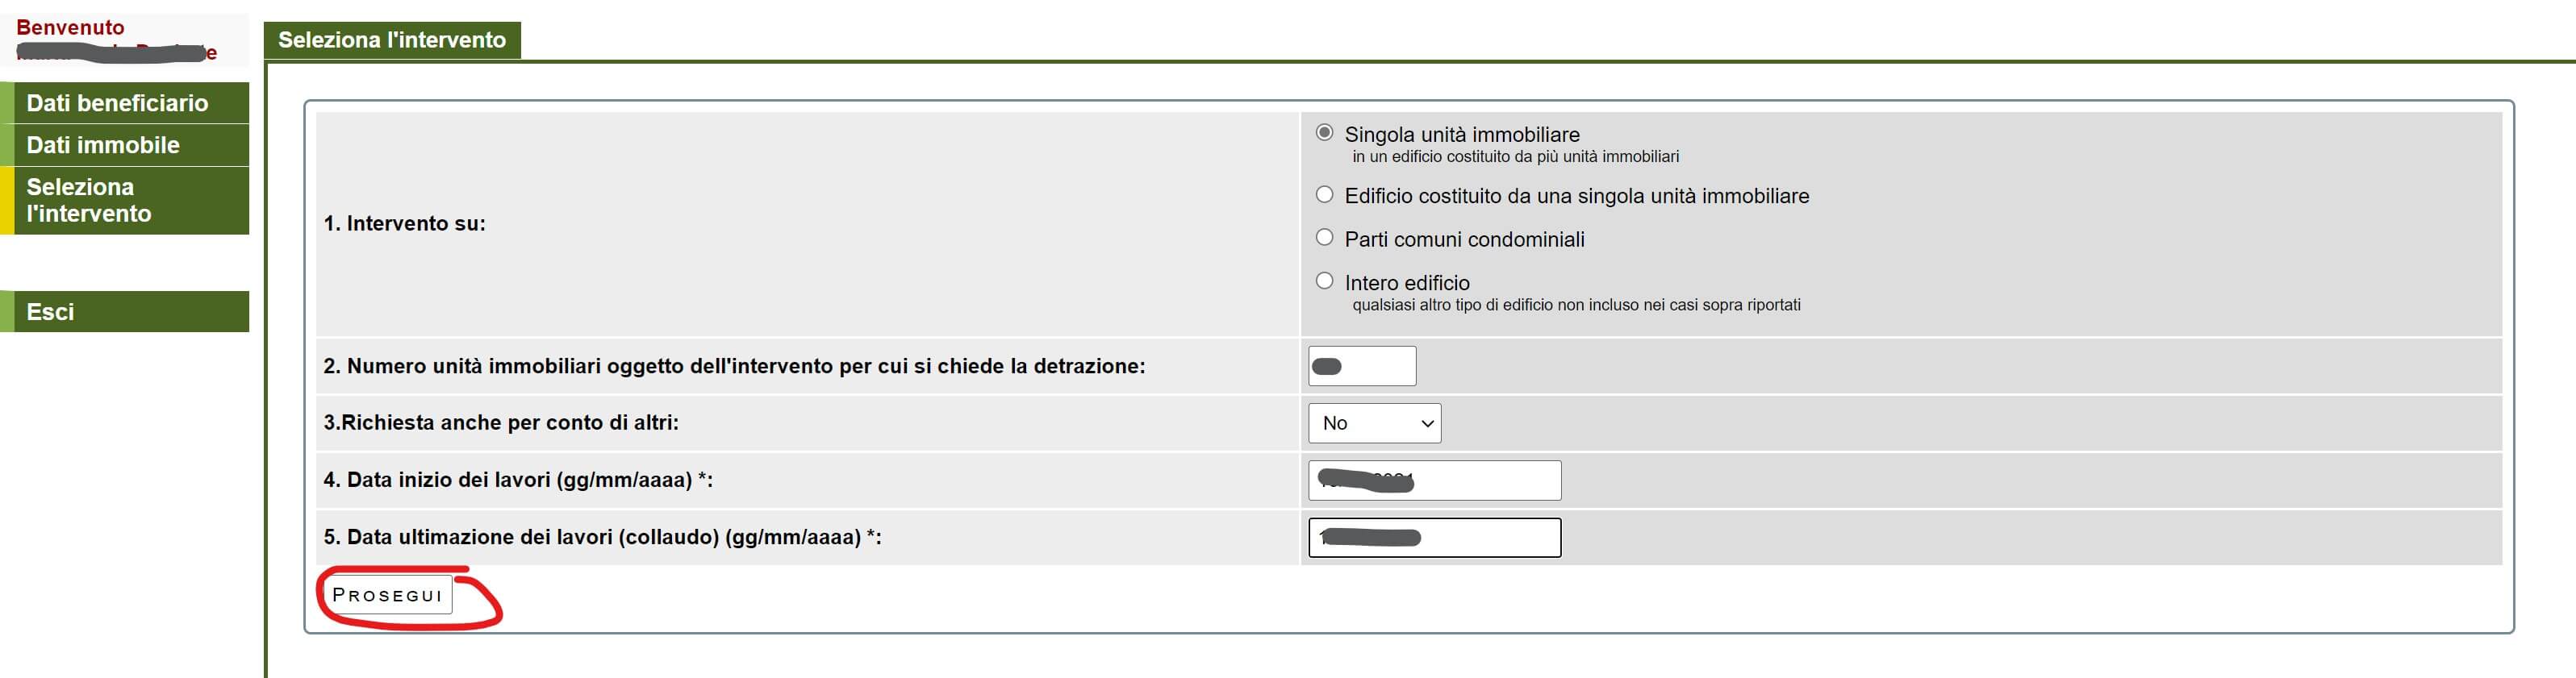Click the 'Intervento su' question label
This screenshot has height=678, width=2576.
[x=404, y=224]
